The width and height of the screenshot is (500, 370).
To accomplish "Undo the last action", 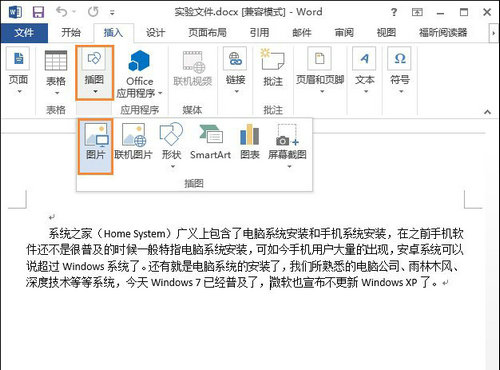I will point(62,12).
